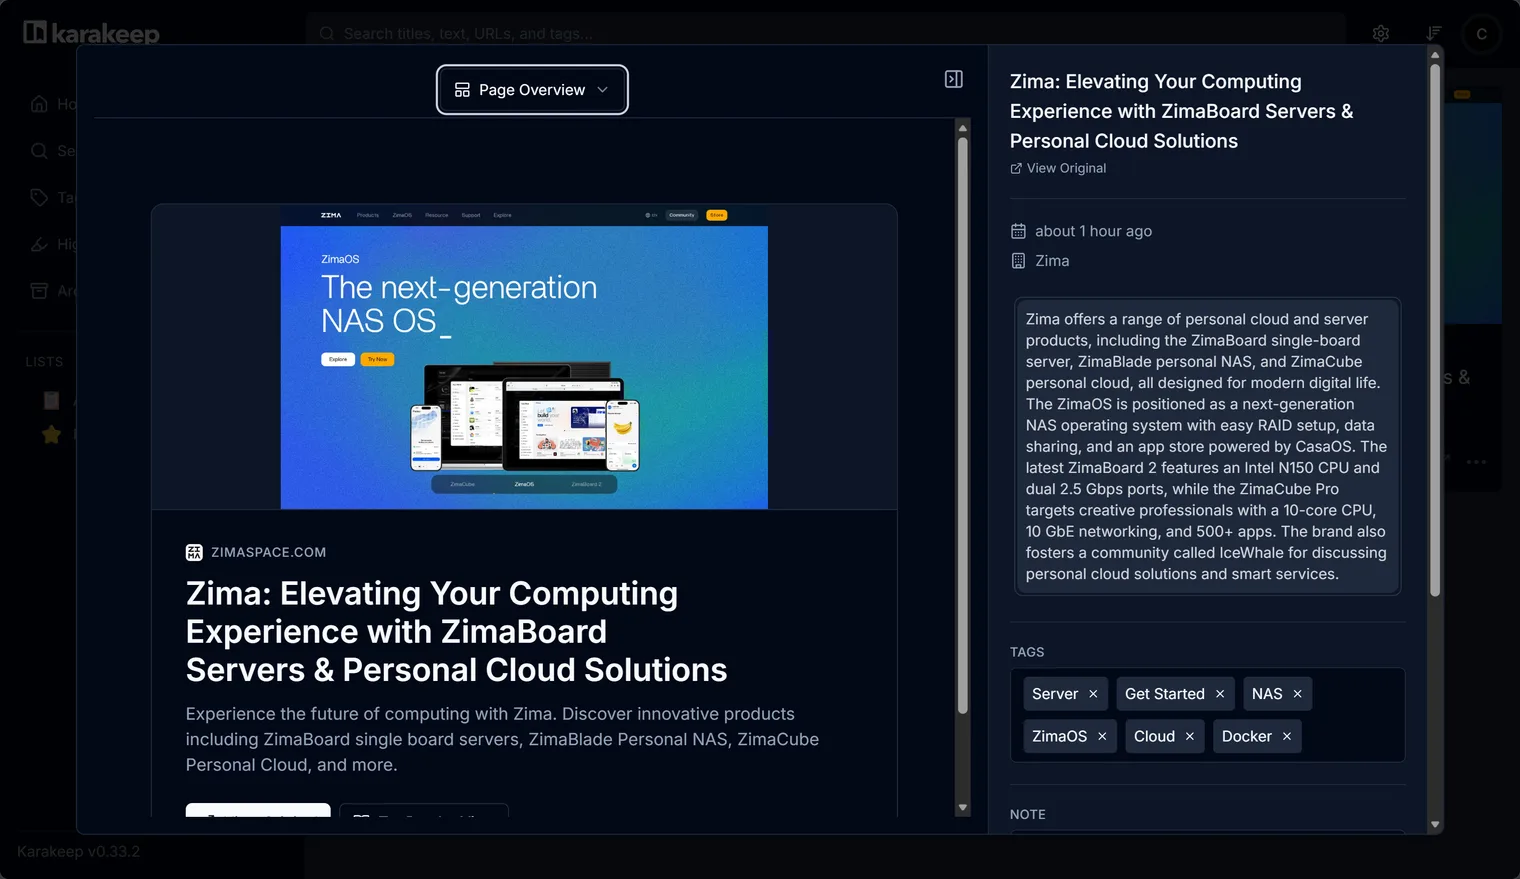Screen dimensions: 1520x879
Task: Click the Server tag label
Action: [1055, 694]
